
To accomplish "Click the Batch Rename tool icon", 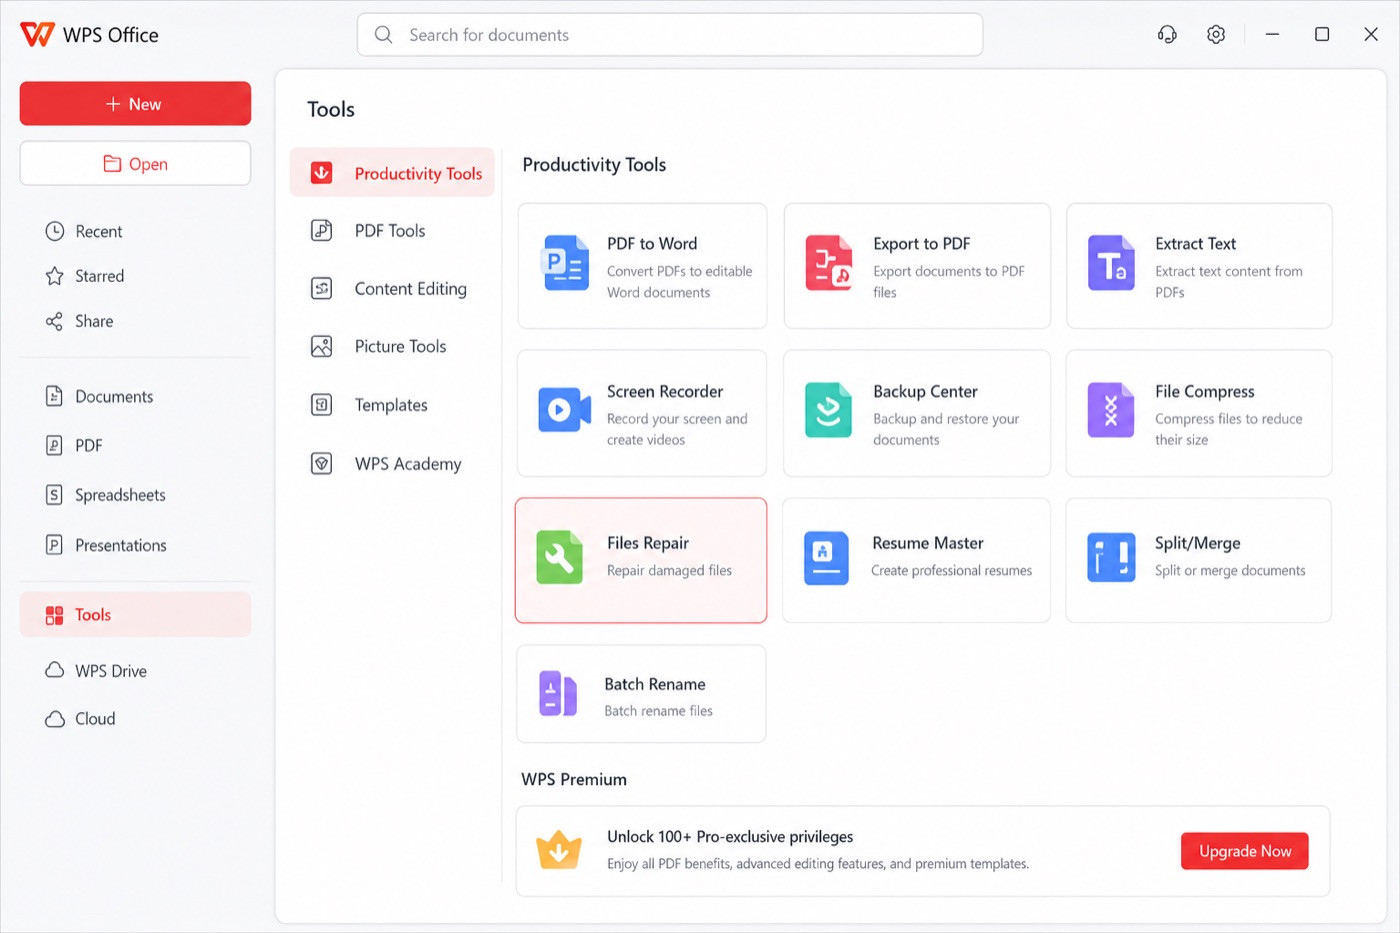I will point(558,693).
